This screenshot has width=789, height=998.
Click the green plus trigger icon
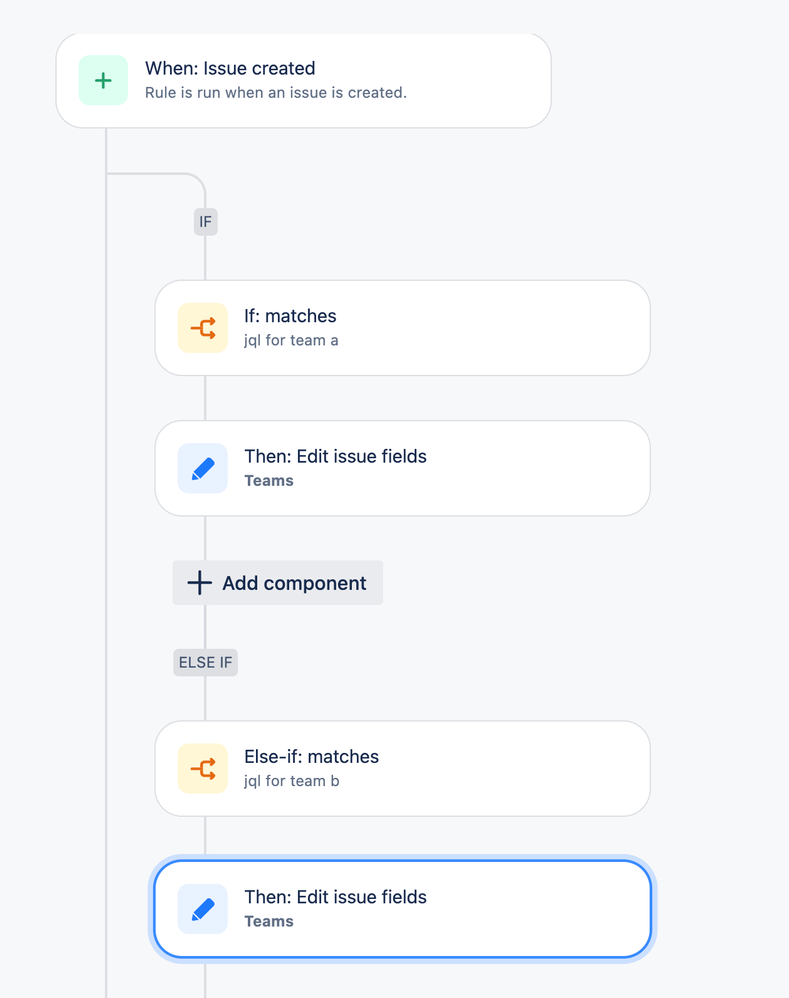pos(103,80)
